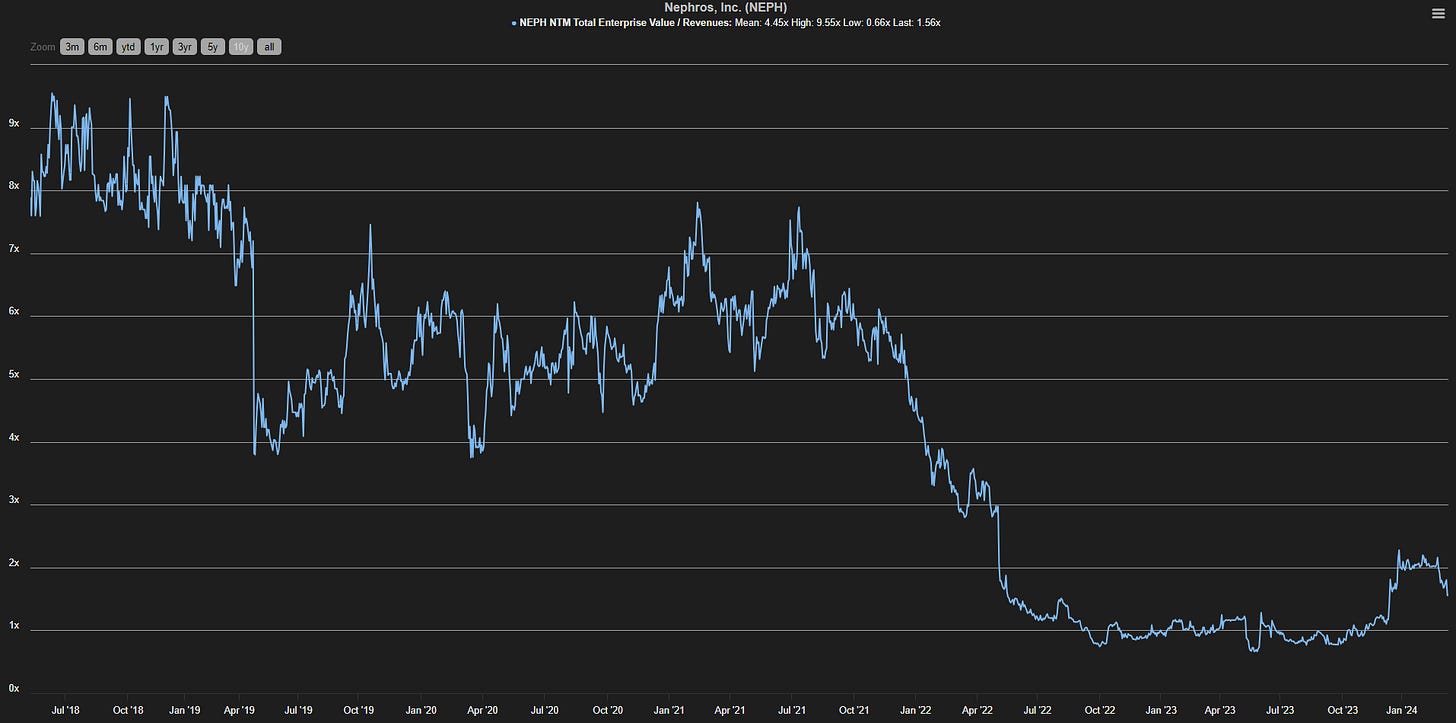Viewport: 1456px width, 723px height.
Task: Click the 6x y-axis label
Action: point(14,311)
